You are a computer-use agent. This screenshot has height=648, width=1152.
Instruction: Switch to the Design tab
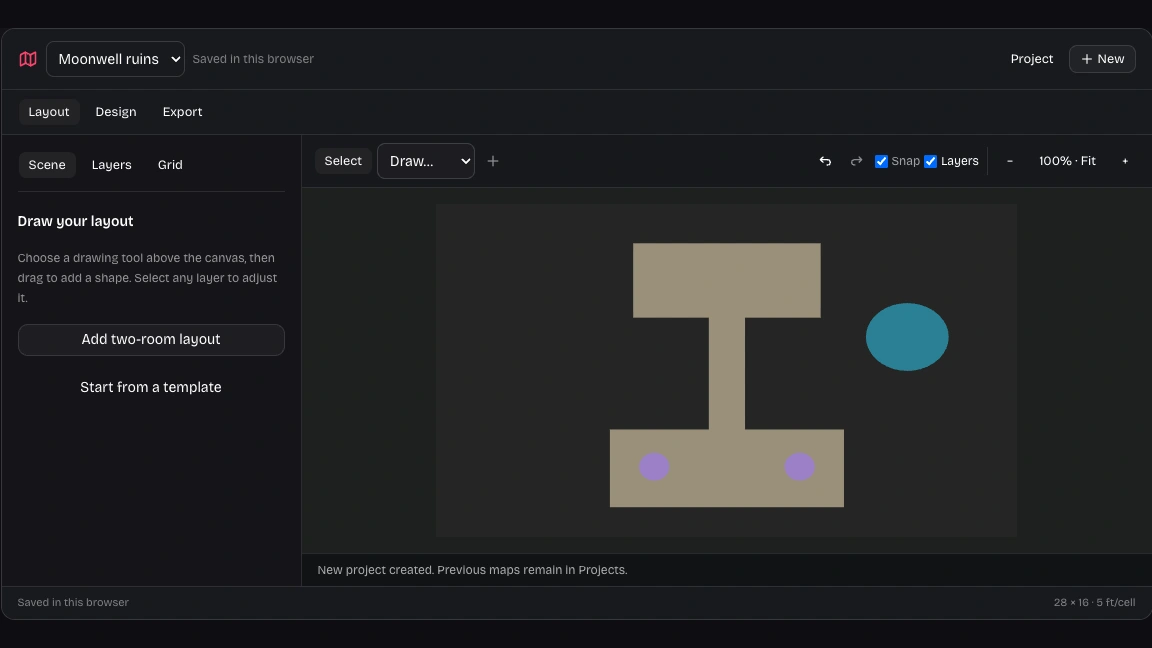pyautogui.click(x=116, y=112)
